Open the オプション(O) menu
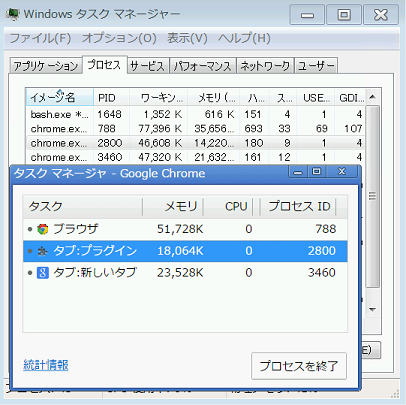This screenshot has width=406, height=405. coord(119,38)
